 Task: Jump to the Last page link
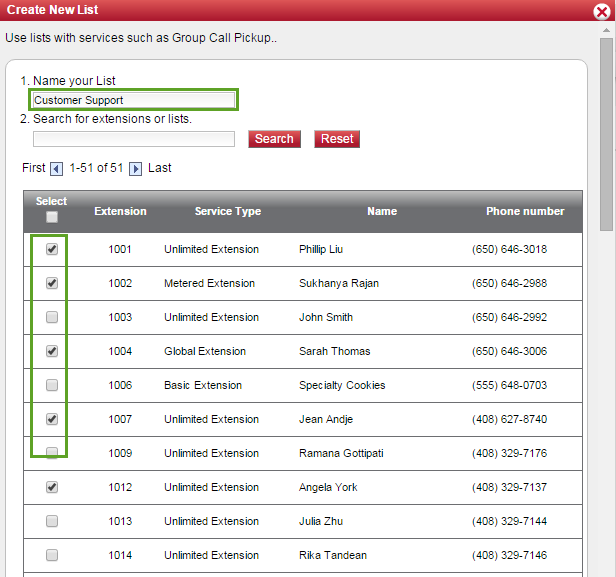(x=160, y=168)
